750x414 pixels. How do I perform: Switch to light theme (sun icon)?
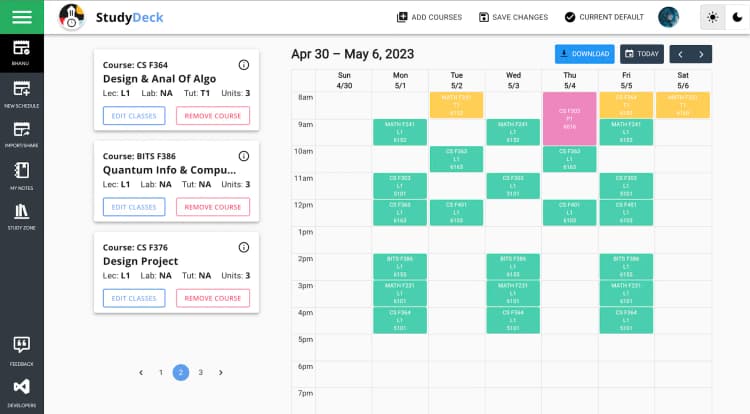click(x=713, y=17)
